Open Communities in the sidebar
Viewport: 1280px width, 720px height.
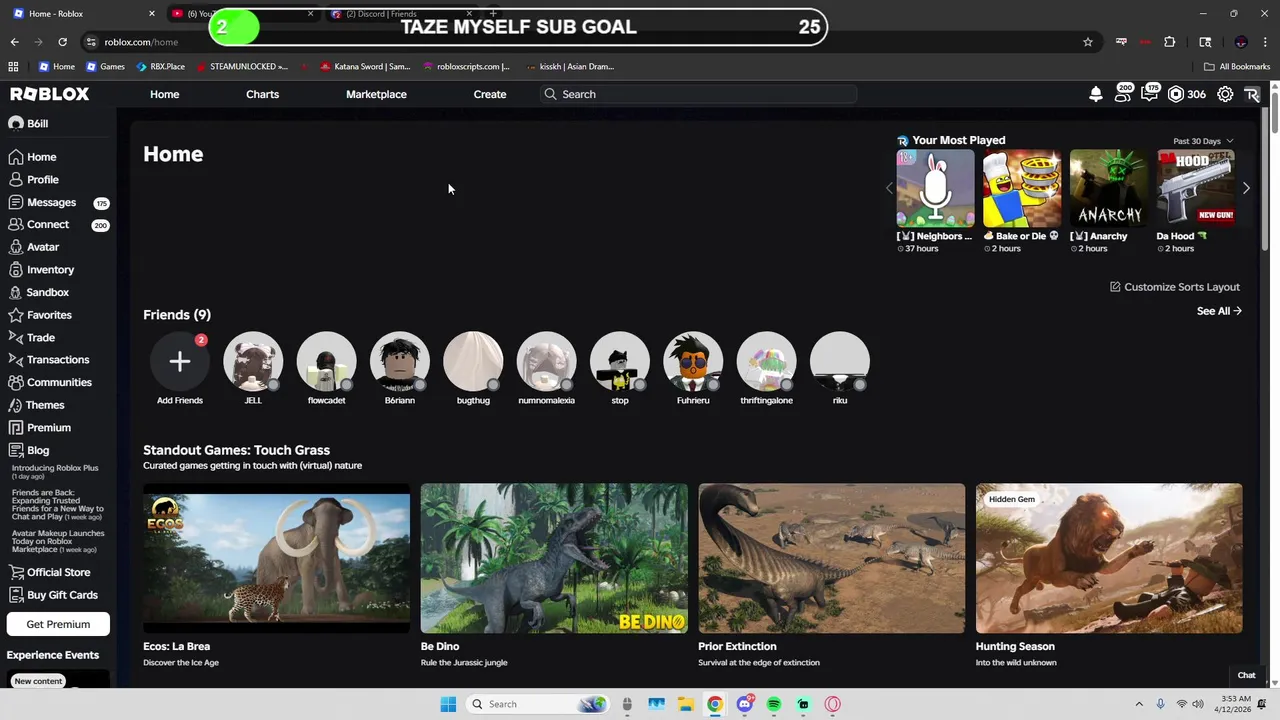tap(59, 383)
